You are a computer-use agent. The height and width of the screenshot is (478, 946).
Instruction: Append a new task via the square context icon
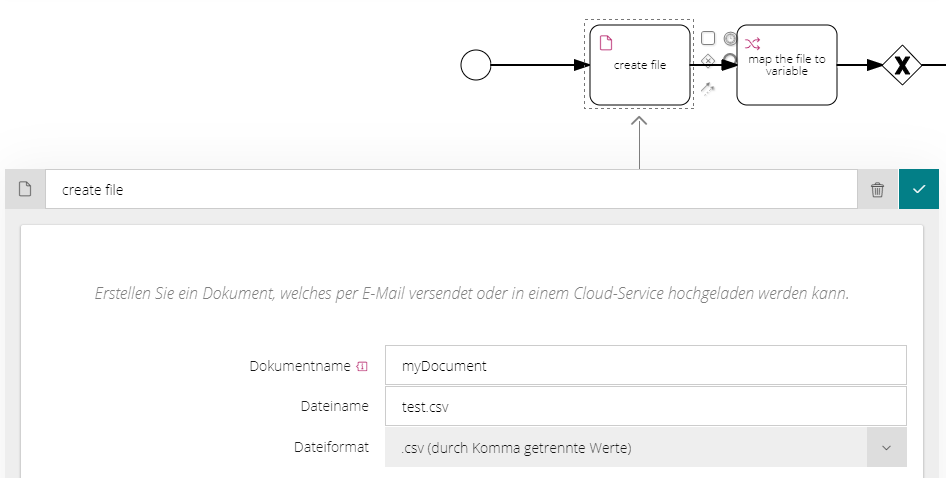pos(708,39)
